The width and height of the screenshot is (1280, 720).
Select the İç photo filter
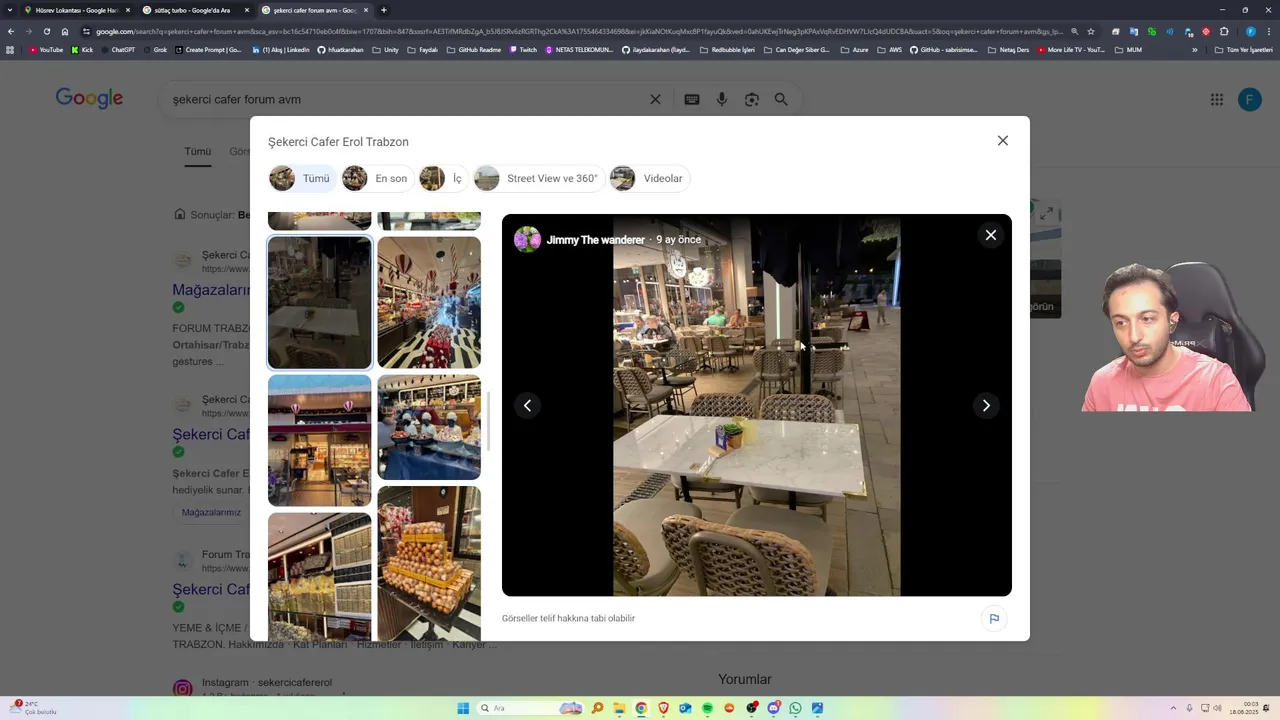[443, 179]
